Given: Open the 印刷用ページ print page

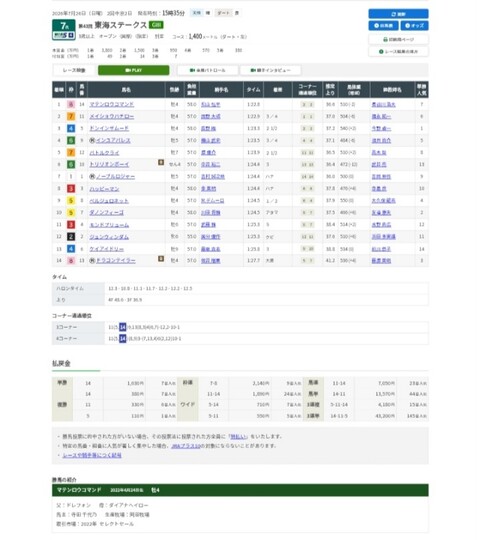Looking at the screenshot, I should tap(398, 39).
